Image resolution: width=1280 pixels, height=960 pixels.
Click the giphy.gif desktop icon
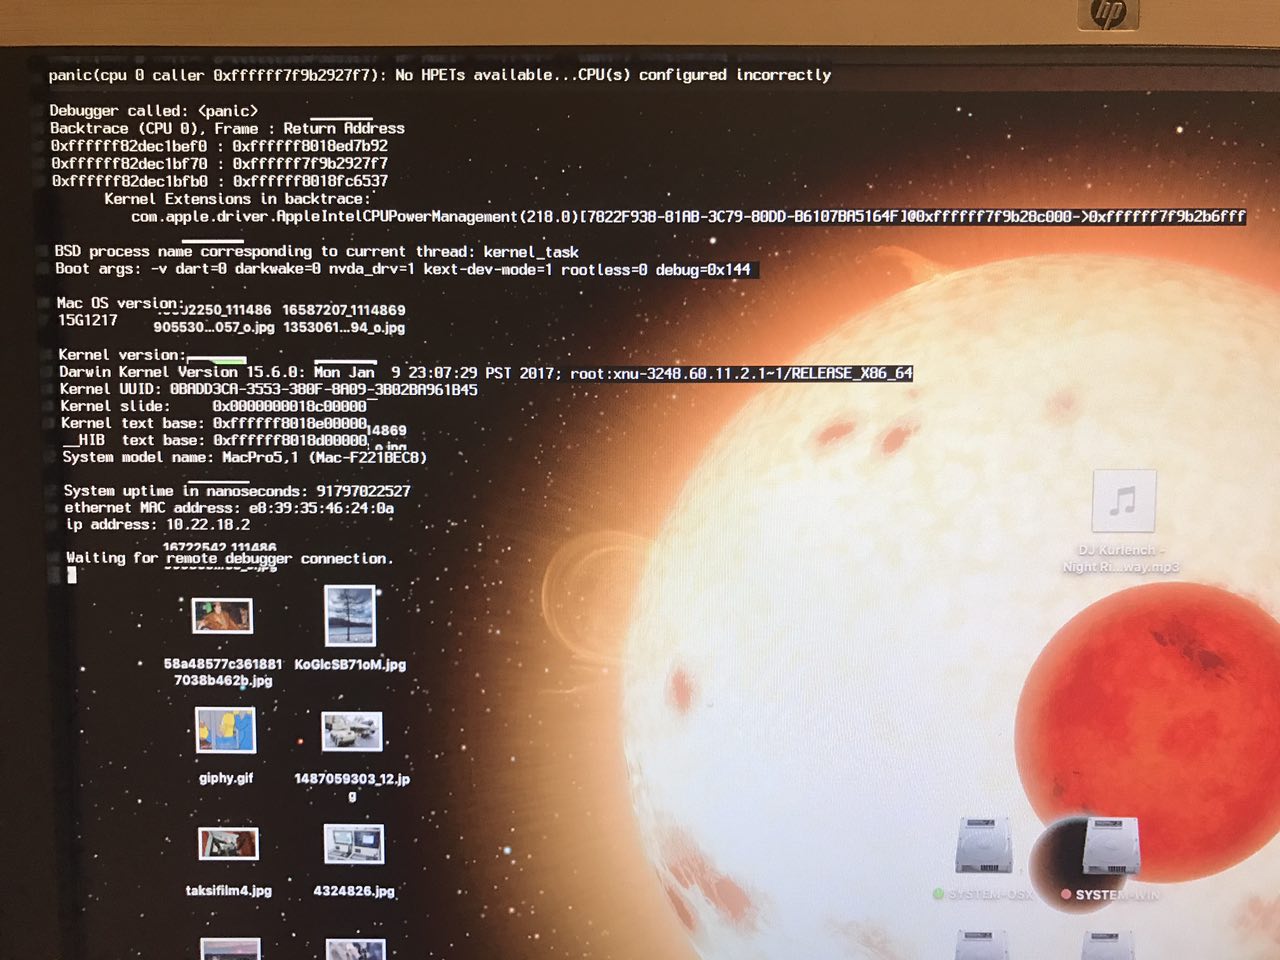[x=226, y=730]
